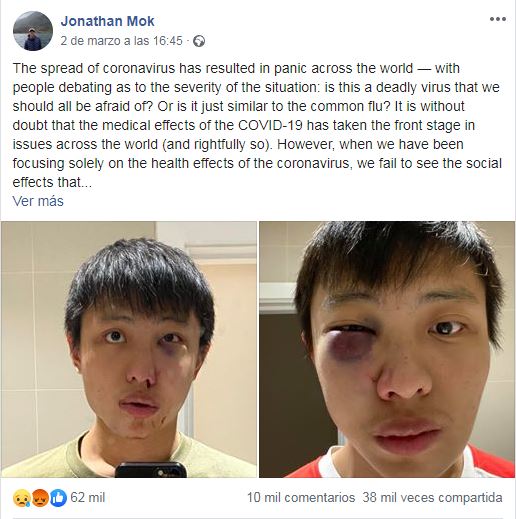Open the Jonathan Mok profile name link

point(107,21)
